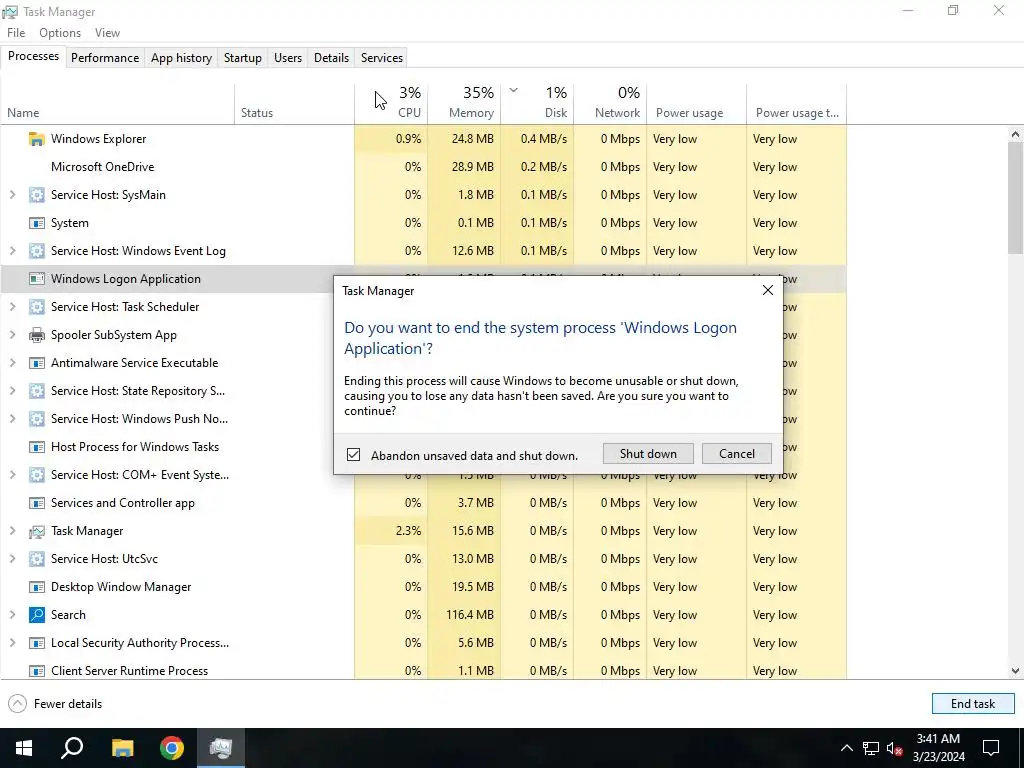This screenshot has width=1024, height=768.
Task: Expand Service Host: Task Scheduler group
Action: pos(12,307)
